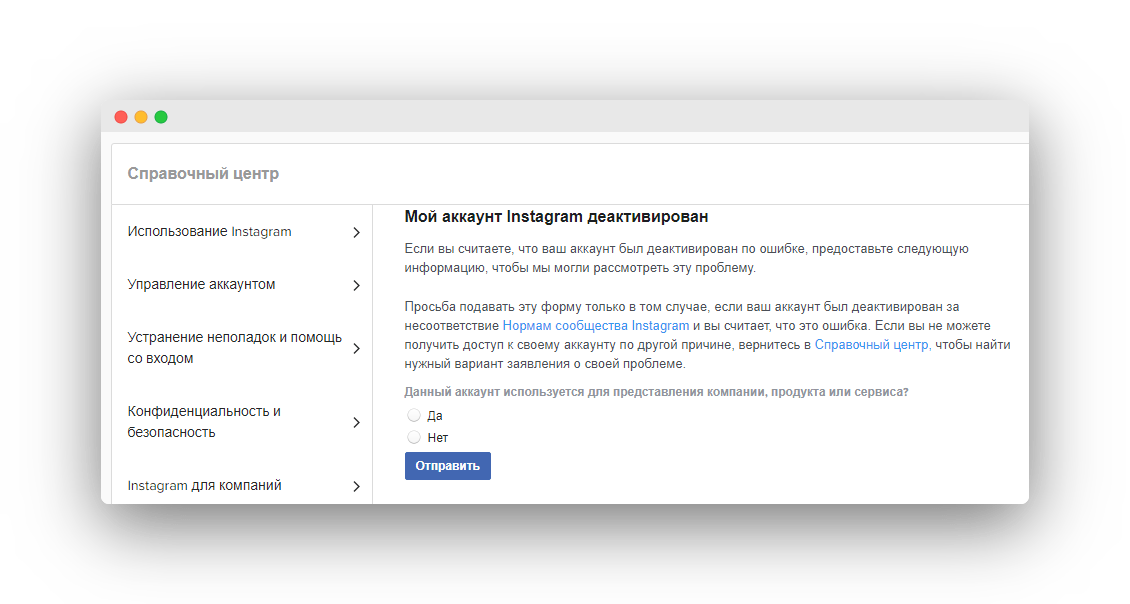This screenshot has width=1130, height=604.
Task: Click the "Справочный центр" page header
Action: (x=203, y=174)
